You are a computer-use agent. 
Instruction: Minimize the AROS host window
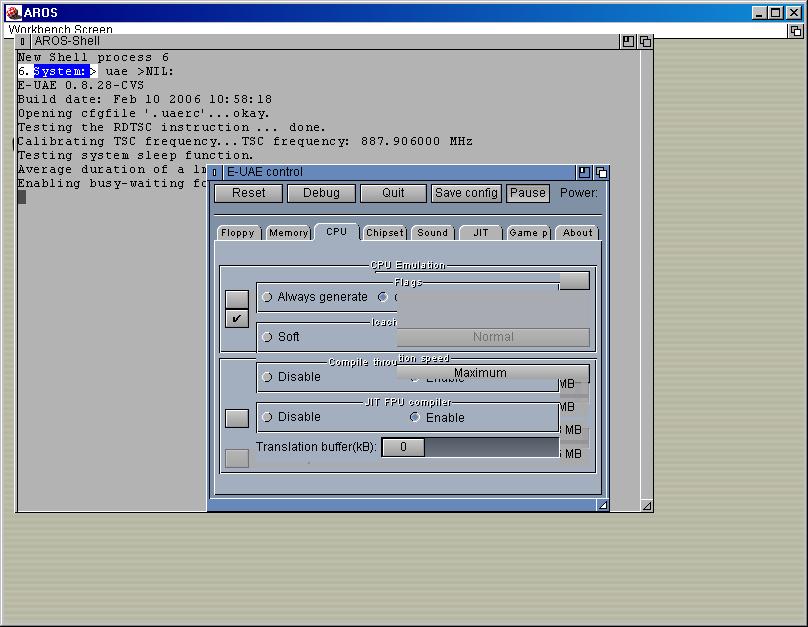[759, 12]
